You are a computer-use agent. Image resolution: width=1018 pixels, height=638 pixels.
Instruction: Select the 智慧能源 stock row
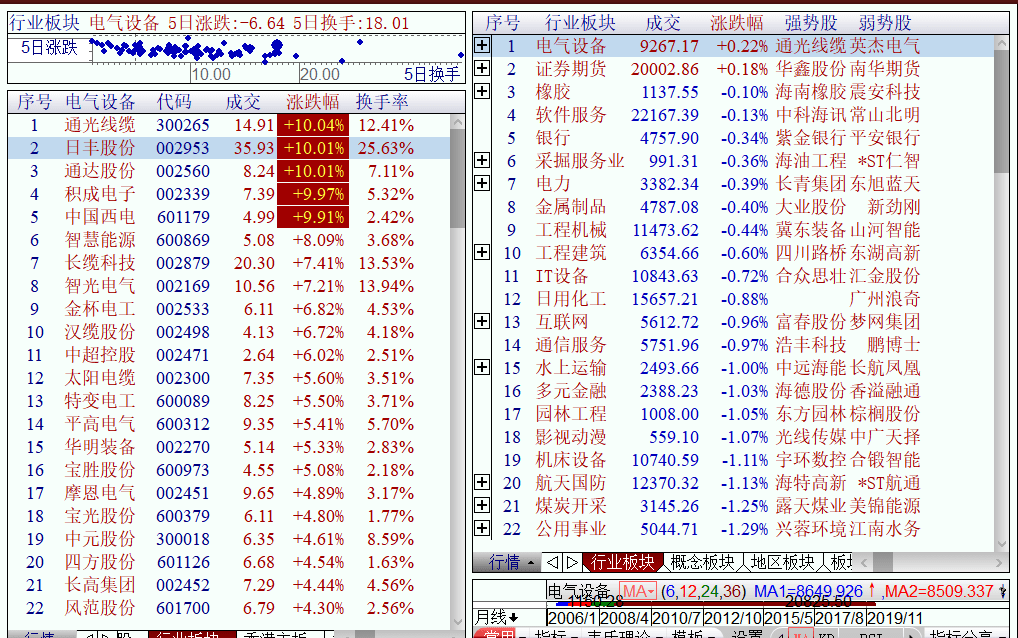click(x=229, y=240)
